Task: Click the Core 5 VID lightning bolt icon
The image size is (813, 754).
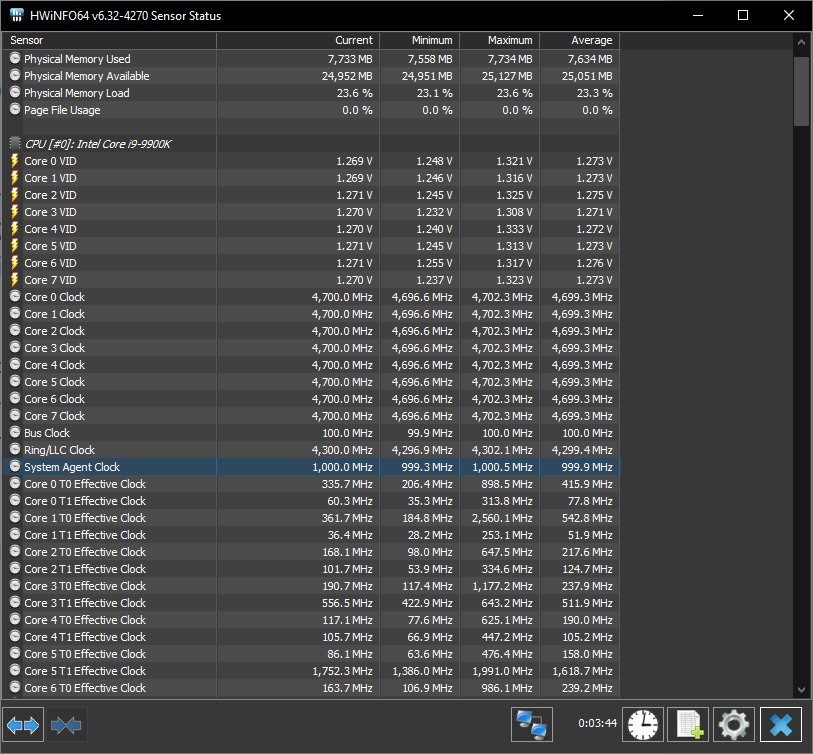Action: point(15,246)
